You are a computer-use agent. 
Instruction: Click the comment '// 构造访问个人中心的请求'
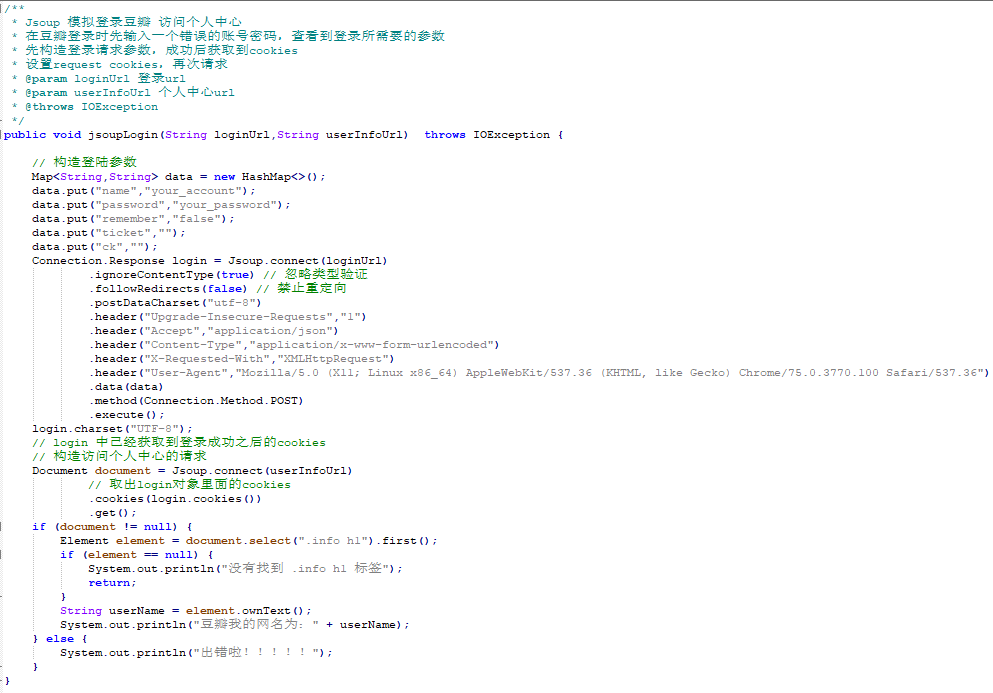[x=119, y=456]
